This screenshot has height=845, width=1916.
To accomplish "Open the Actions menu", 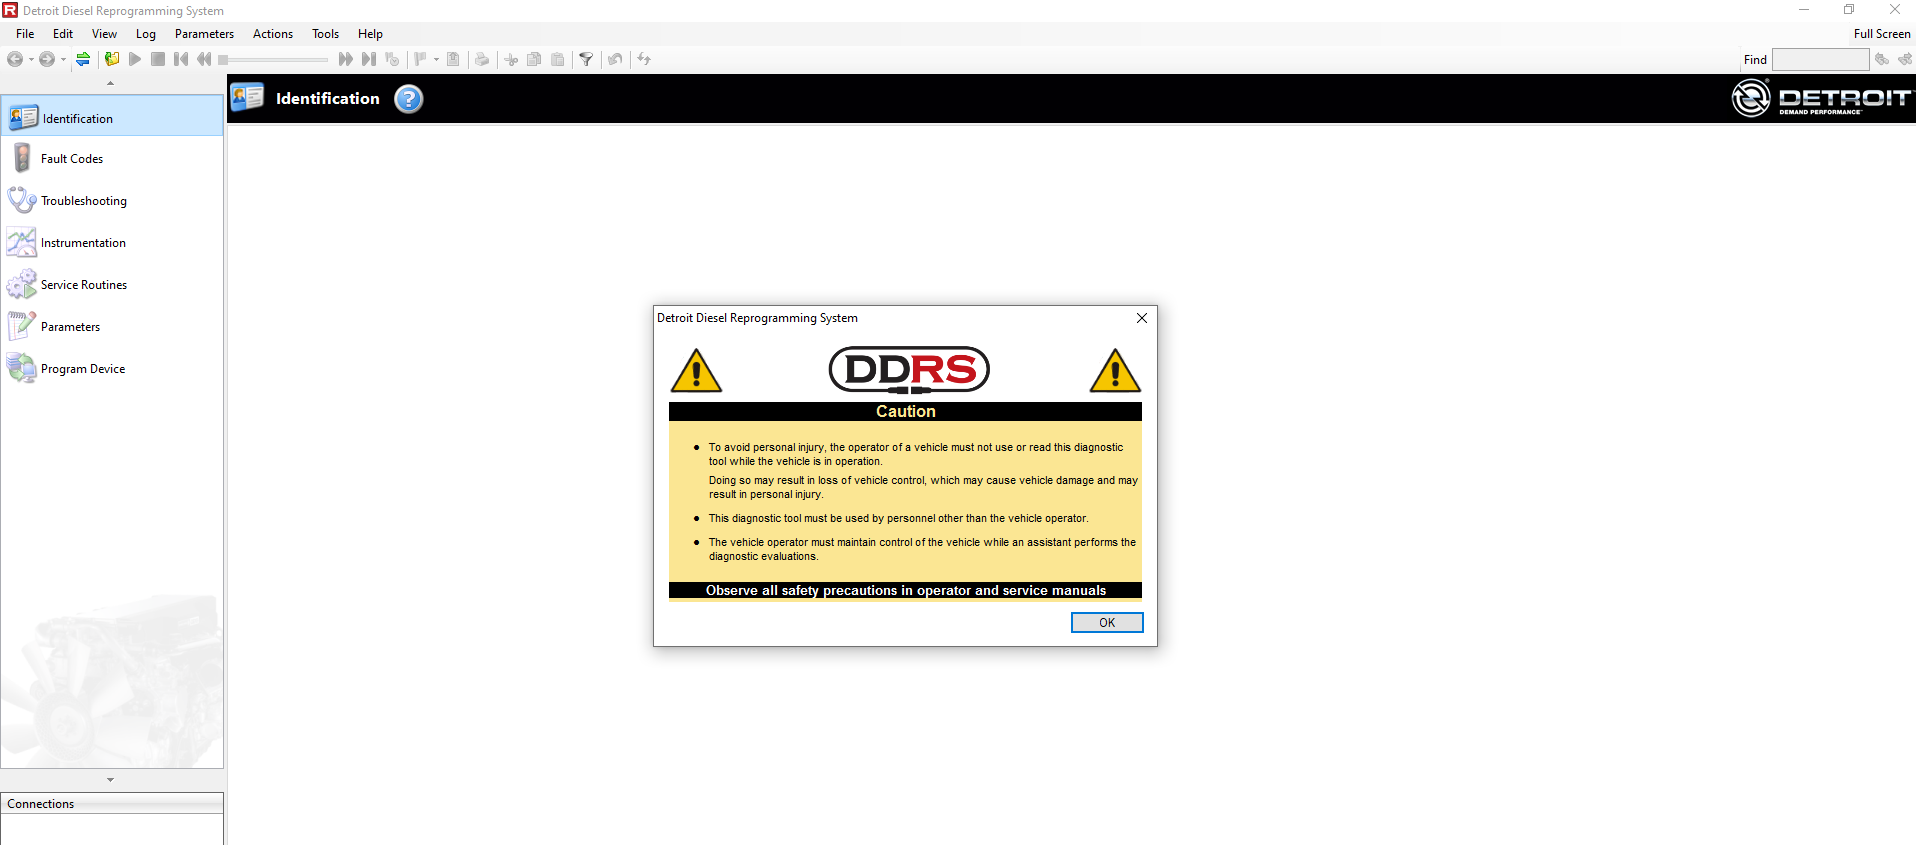I will pyautogui.click(x=272, y=34).
